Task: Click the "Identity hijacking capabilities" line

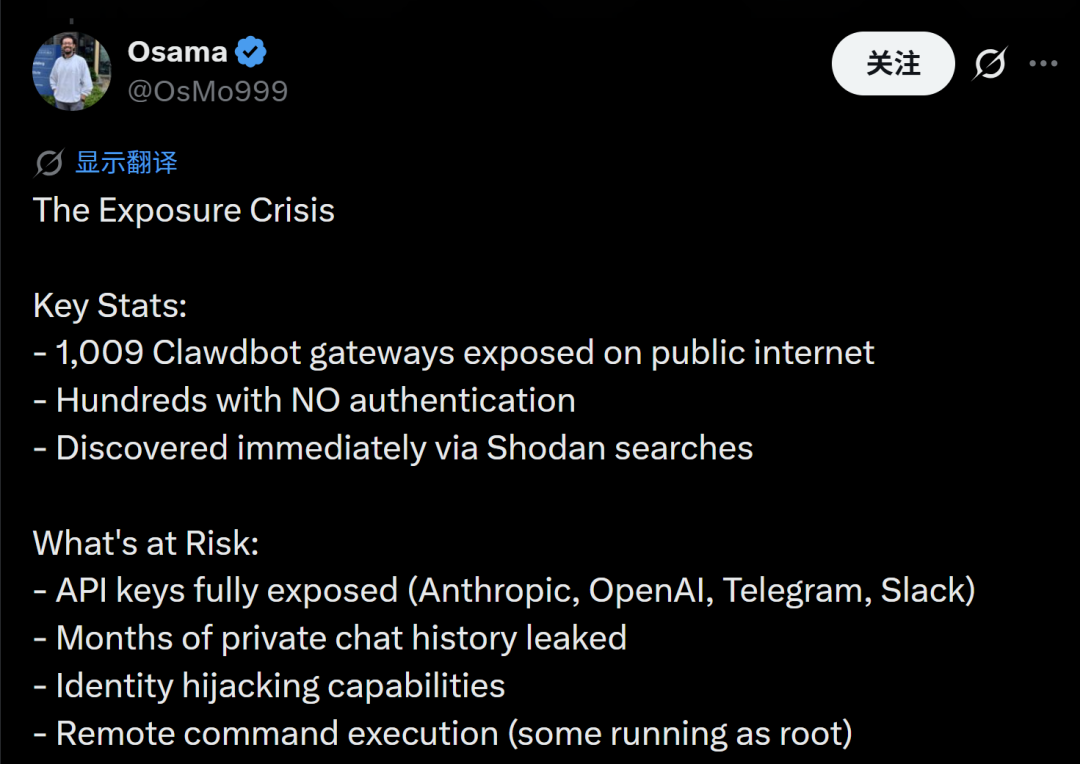Action: [x=269, y=685]
